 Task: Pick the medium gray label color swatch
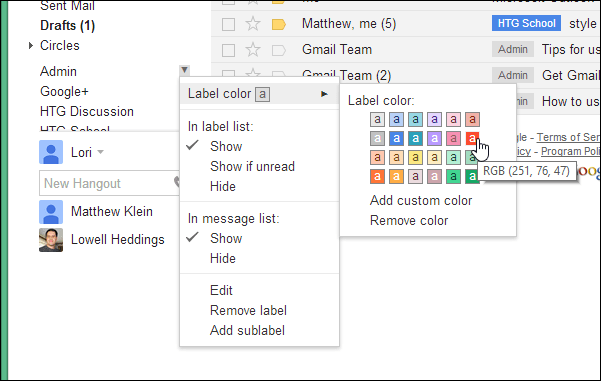tap(377, 138)
